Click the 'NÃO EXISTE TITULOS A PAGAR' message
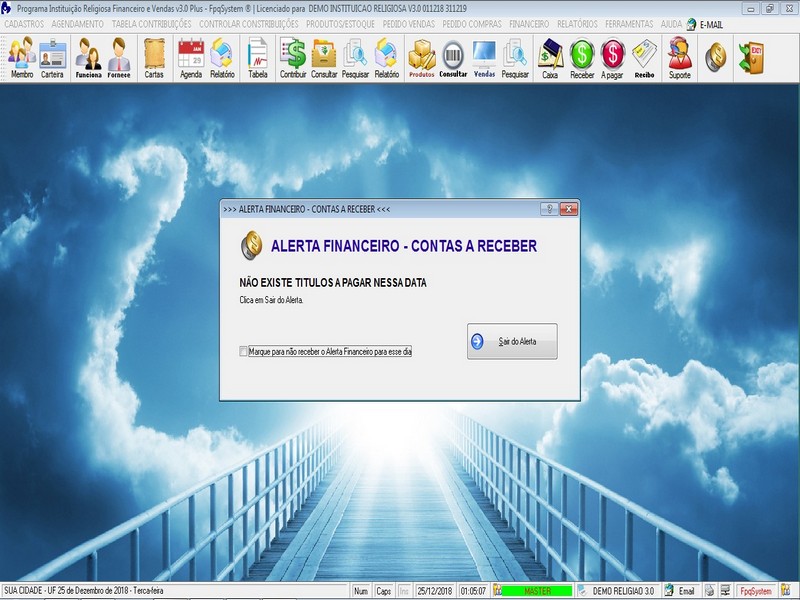800x600 pixels. pyautogui.click(x=333, y=283)
